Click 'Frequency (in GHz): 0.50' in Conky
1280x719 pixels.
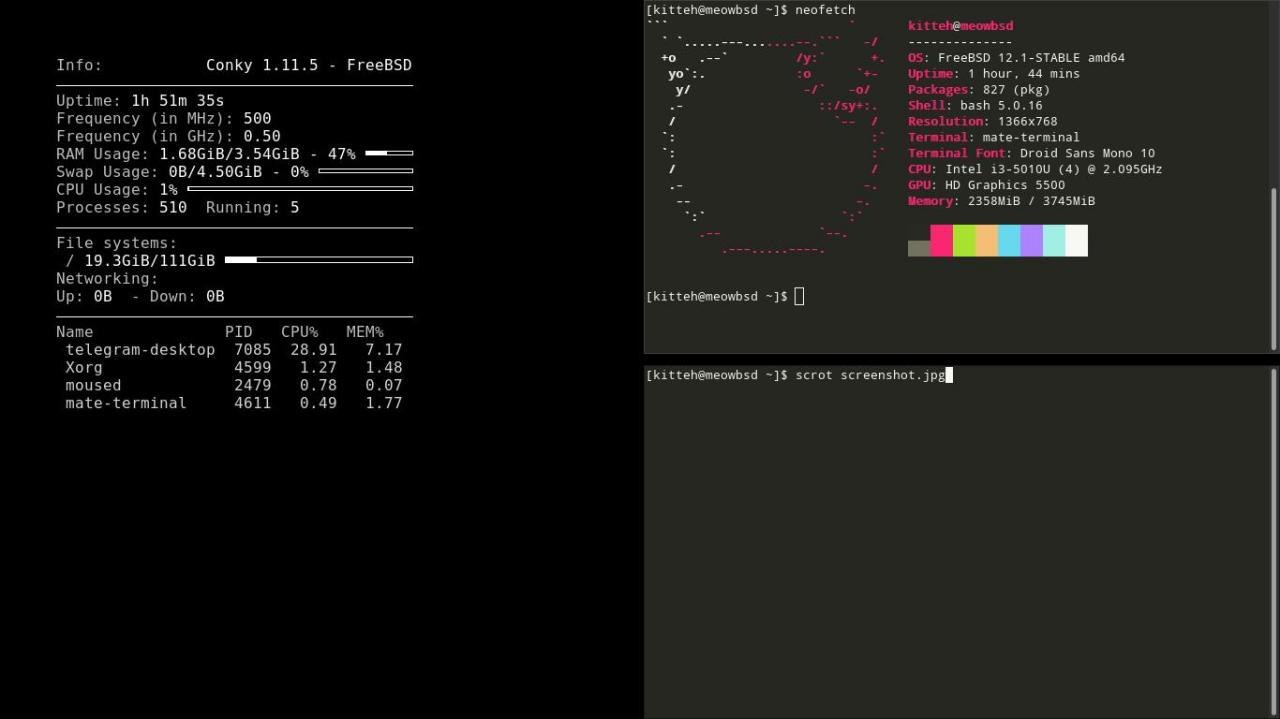click(x=168, y=136)
